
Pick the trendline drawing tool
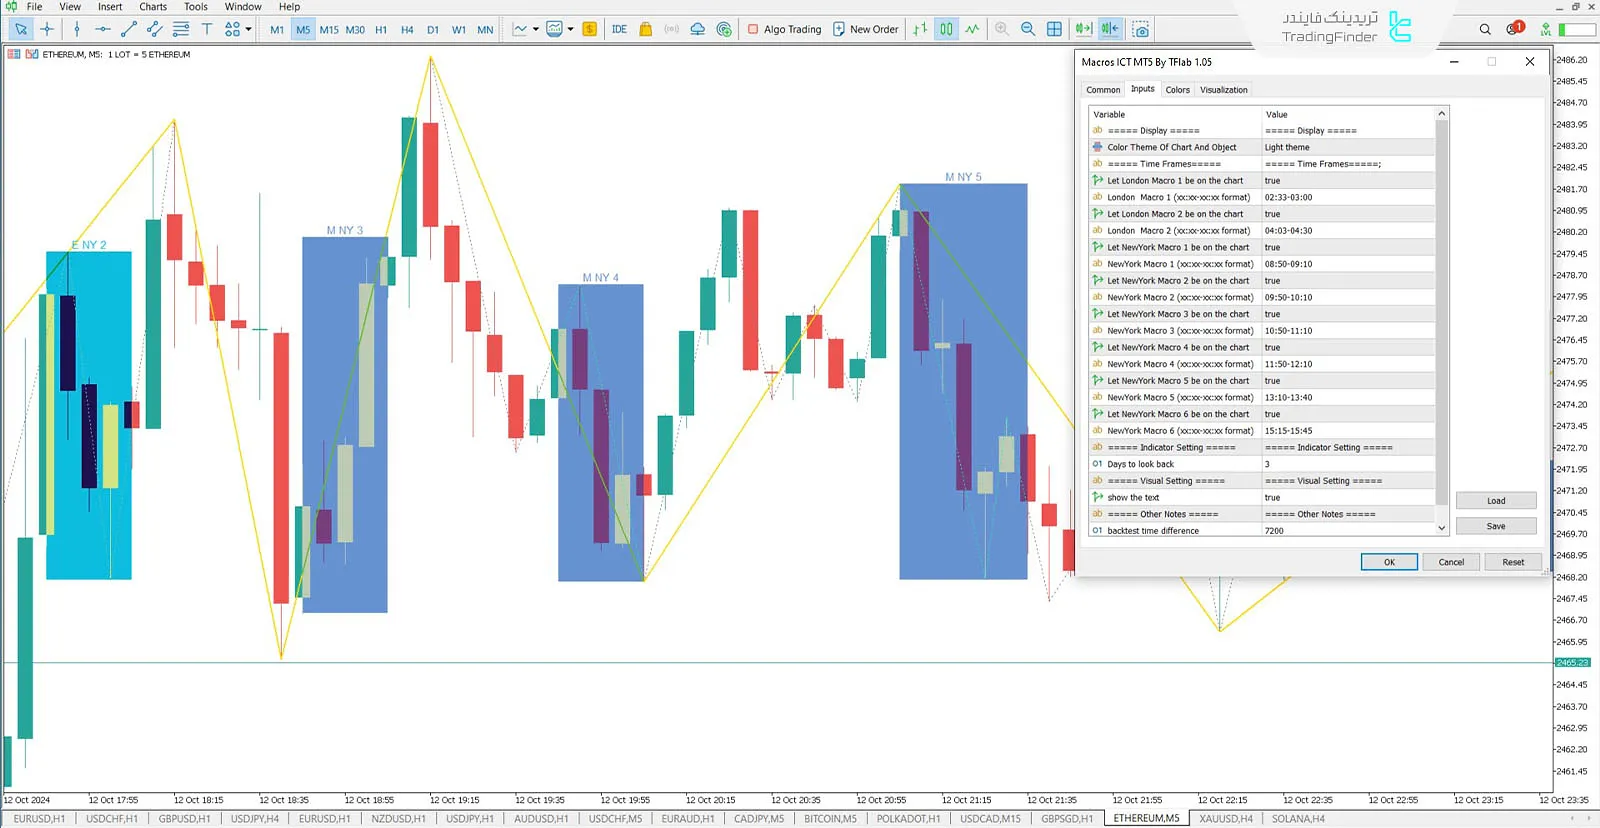(x=128, y=29)
